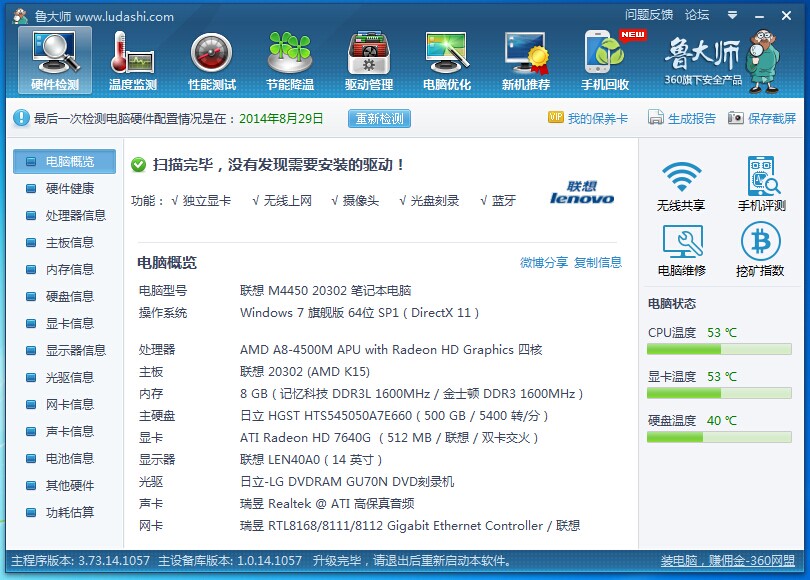The image size is (810, 580).
Task: Open 新机推荐 new PC recommendation icon
Action: click(526, 60)
